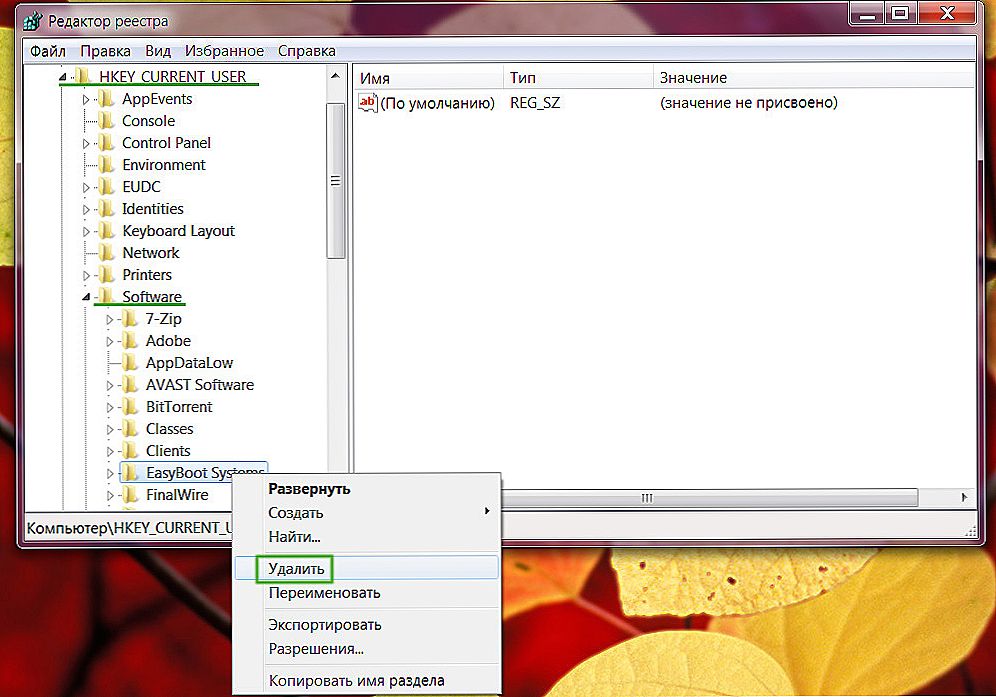Select the (По умолчанию) value name
Screen dimensions: 996x697
tap(437, 103)
